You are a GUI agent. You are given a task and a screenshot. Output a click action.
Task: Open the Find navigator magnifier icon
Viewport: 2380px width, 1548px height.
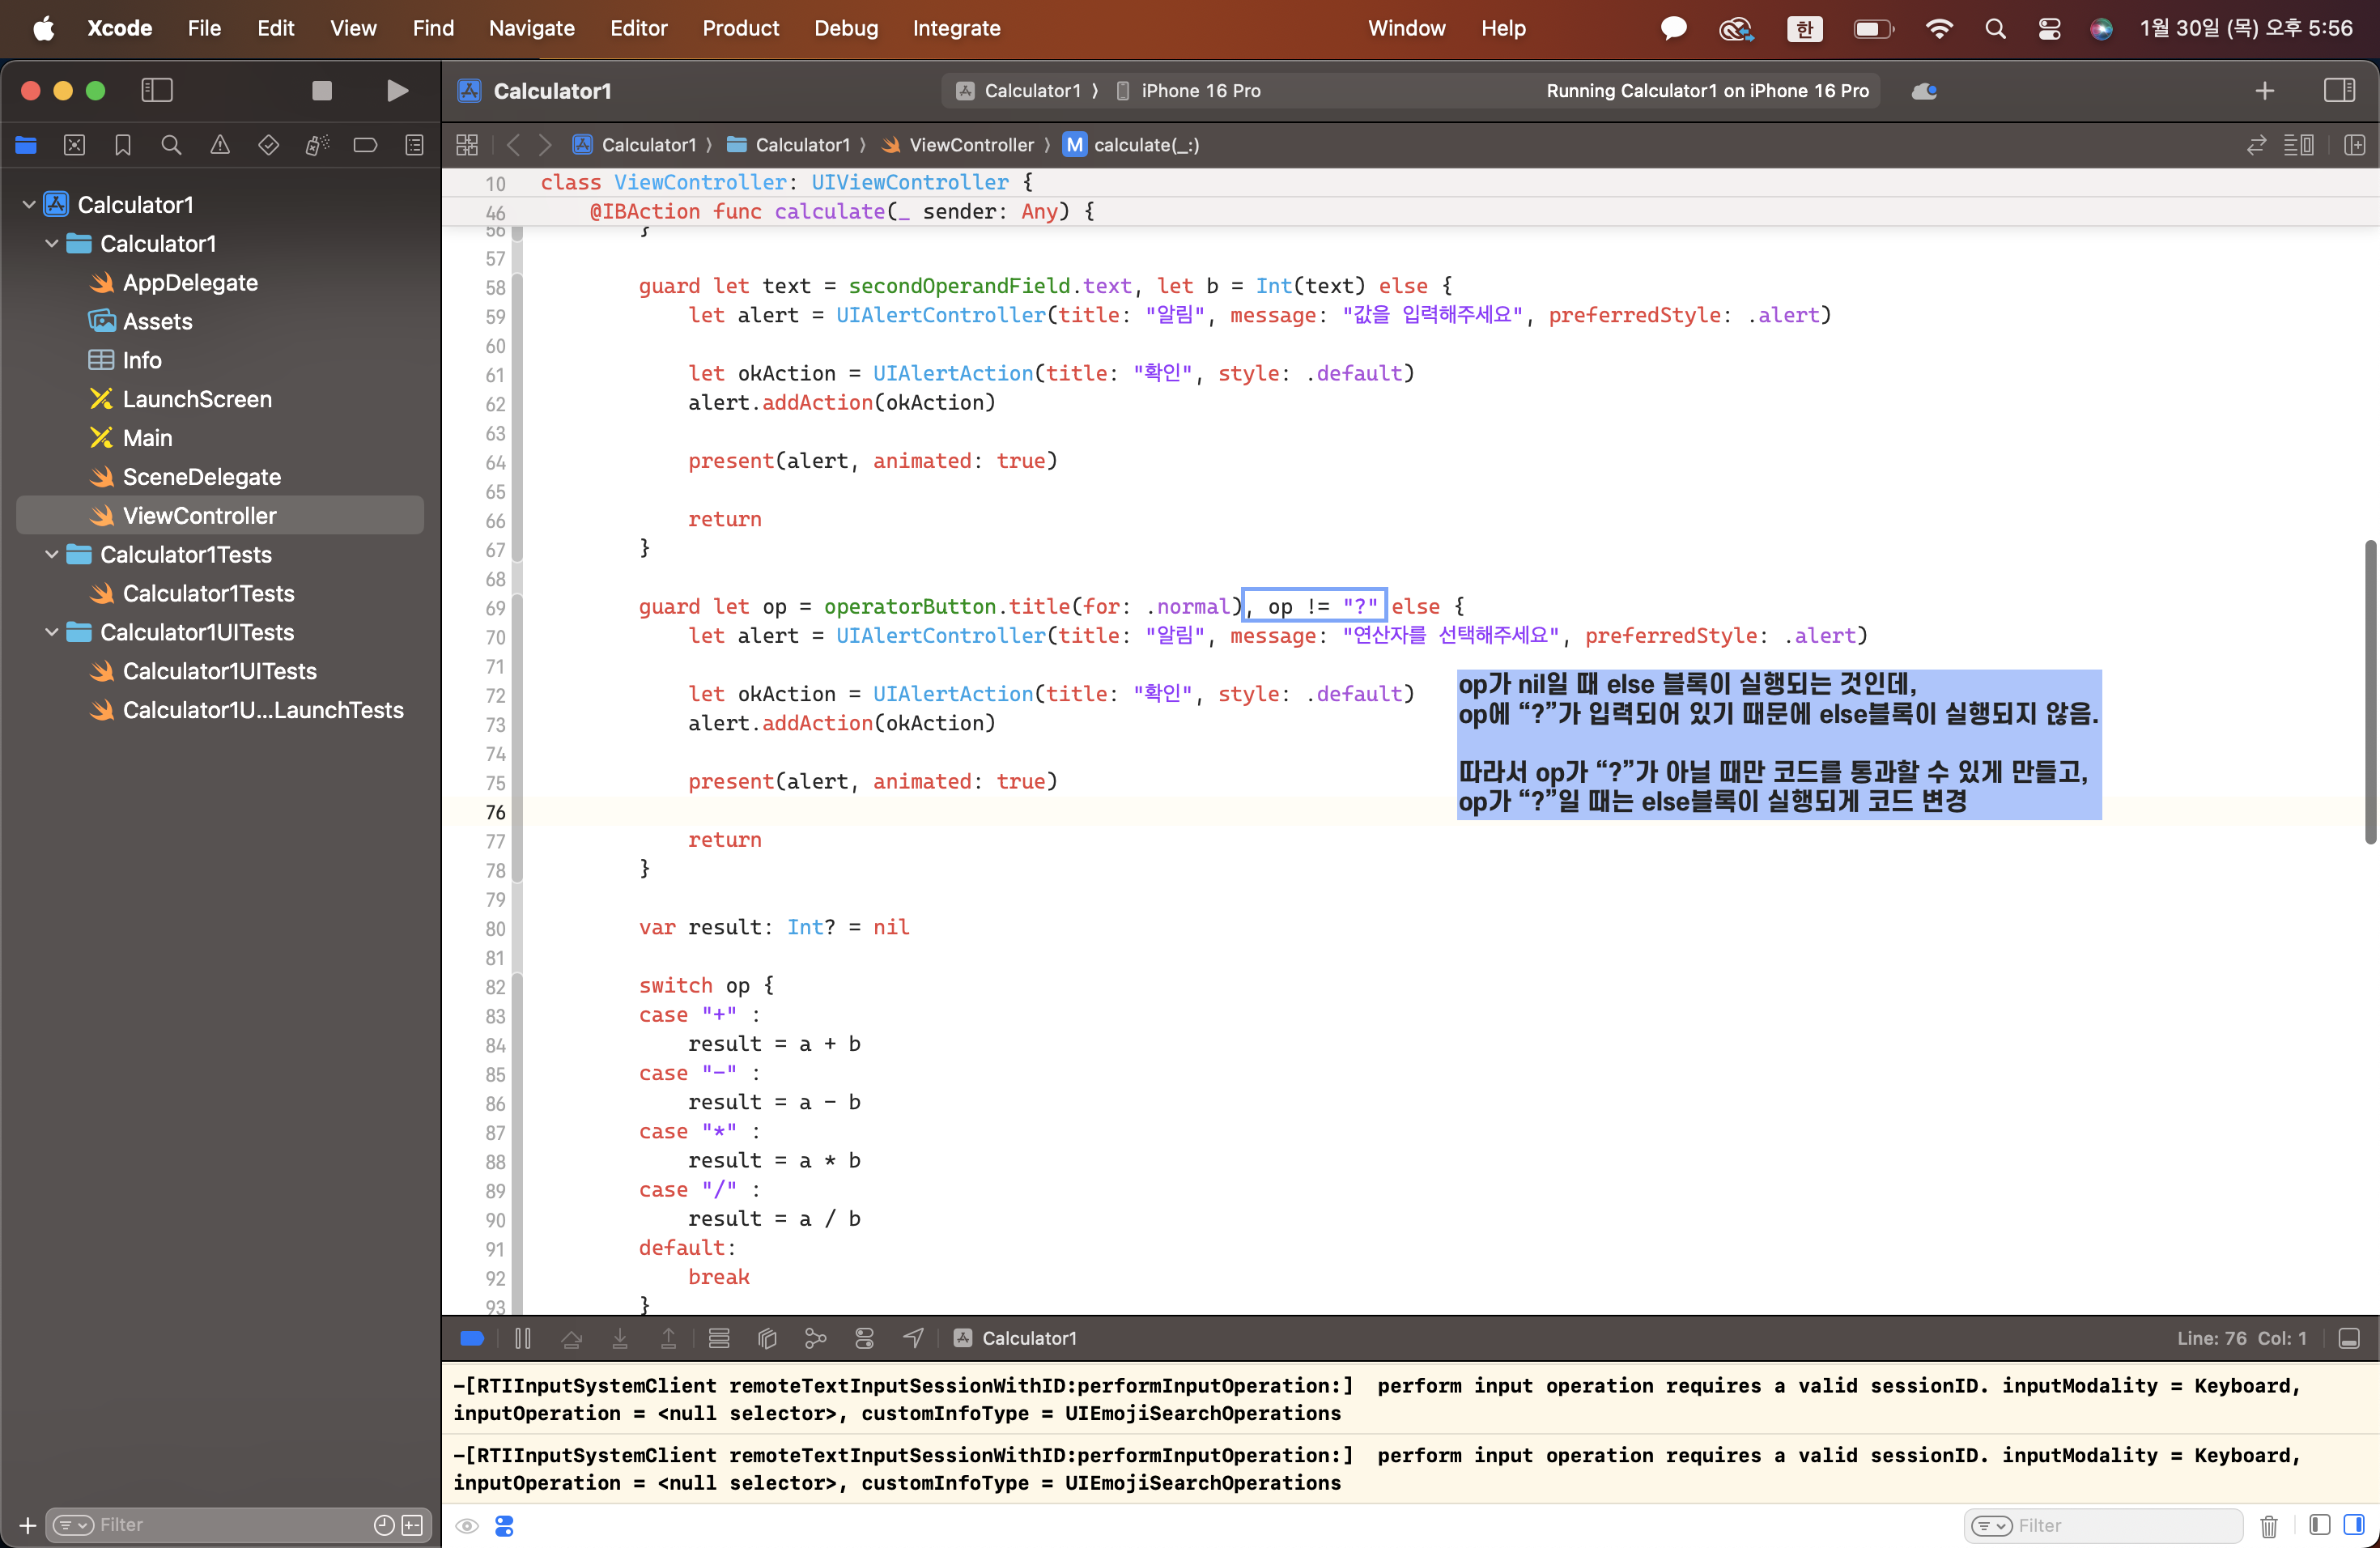pos(171,146)
